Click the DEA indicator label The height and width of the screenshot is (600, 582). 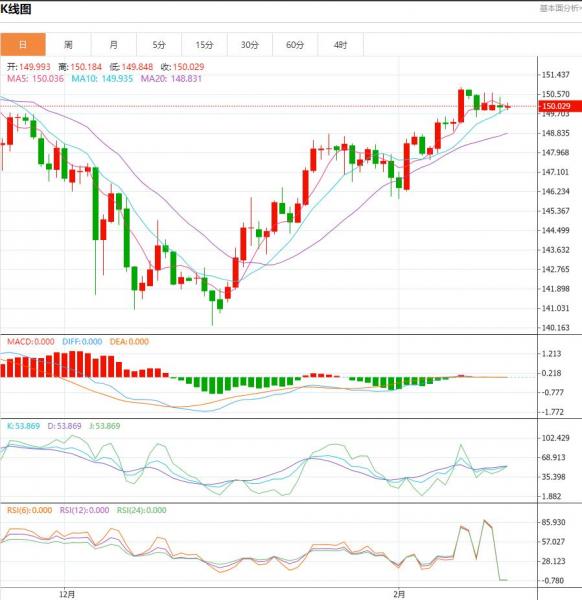pos(129,342)
